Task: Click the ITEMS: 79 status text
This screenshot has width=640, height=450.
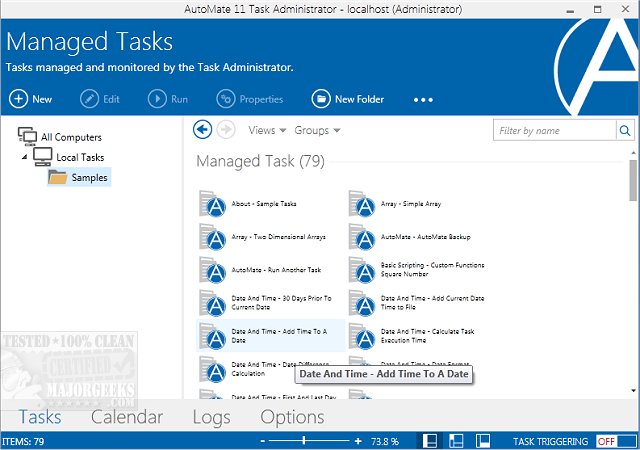Action: [x=23, y=441]
